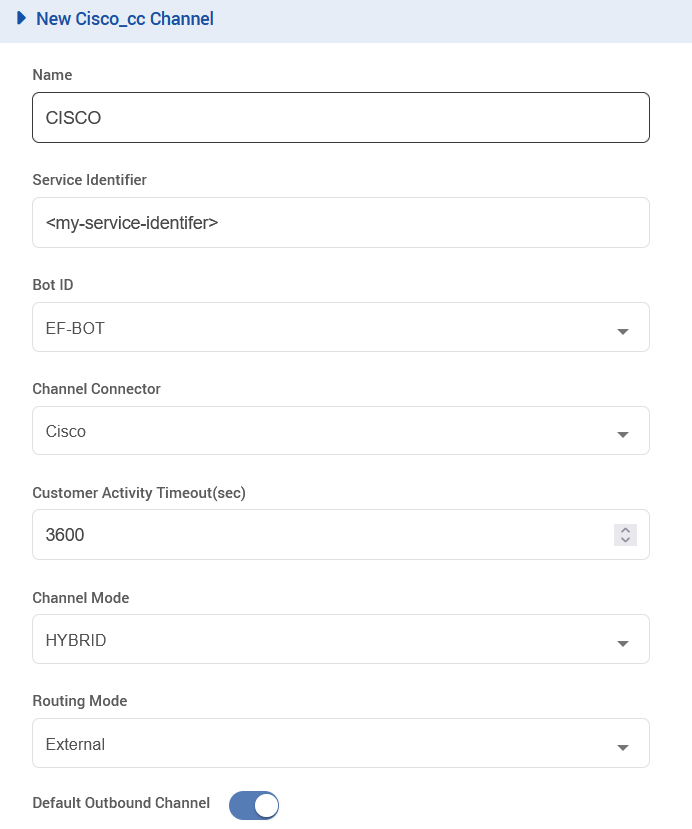Image resolution: width=692 pixels, height=829 pixels.
Task: Click the Routing Mode label text
Action: point(80,701)
